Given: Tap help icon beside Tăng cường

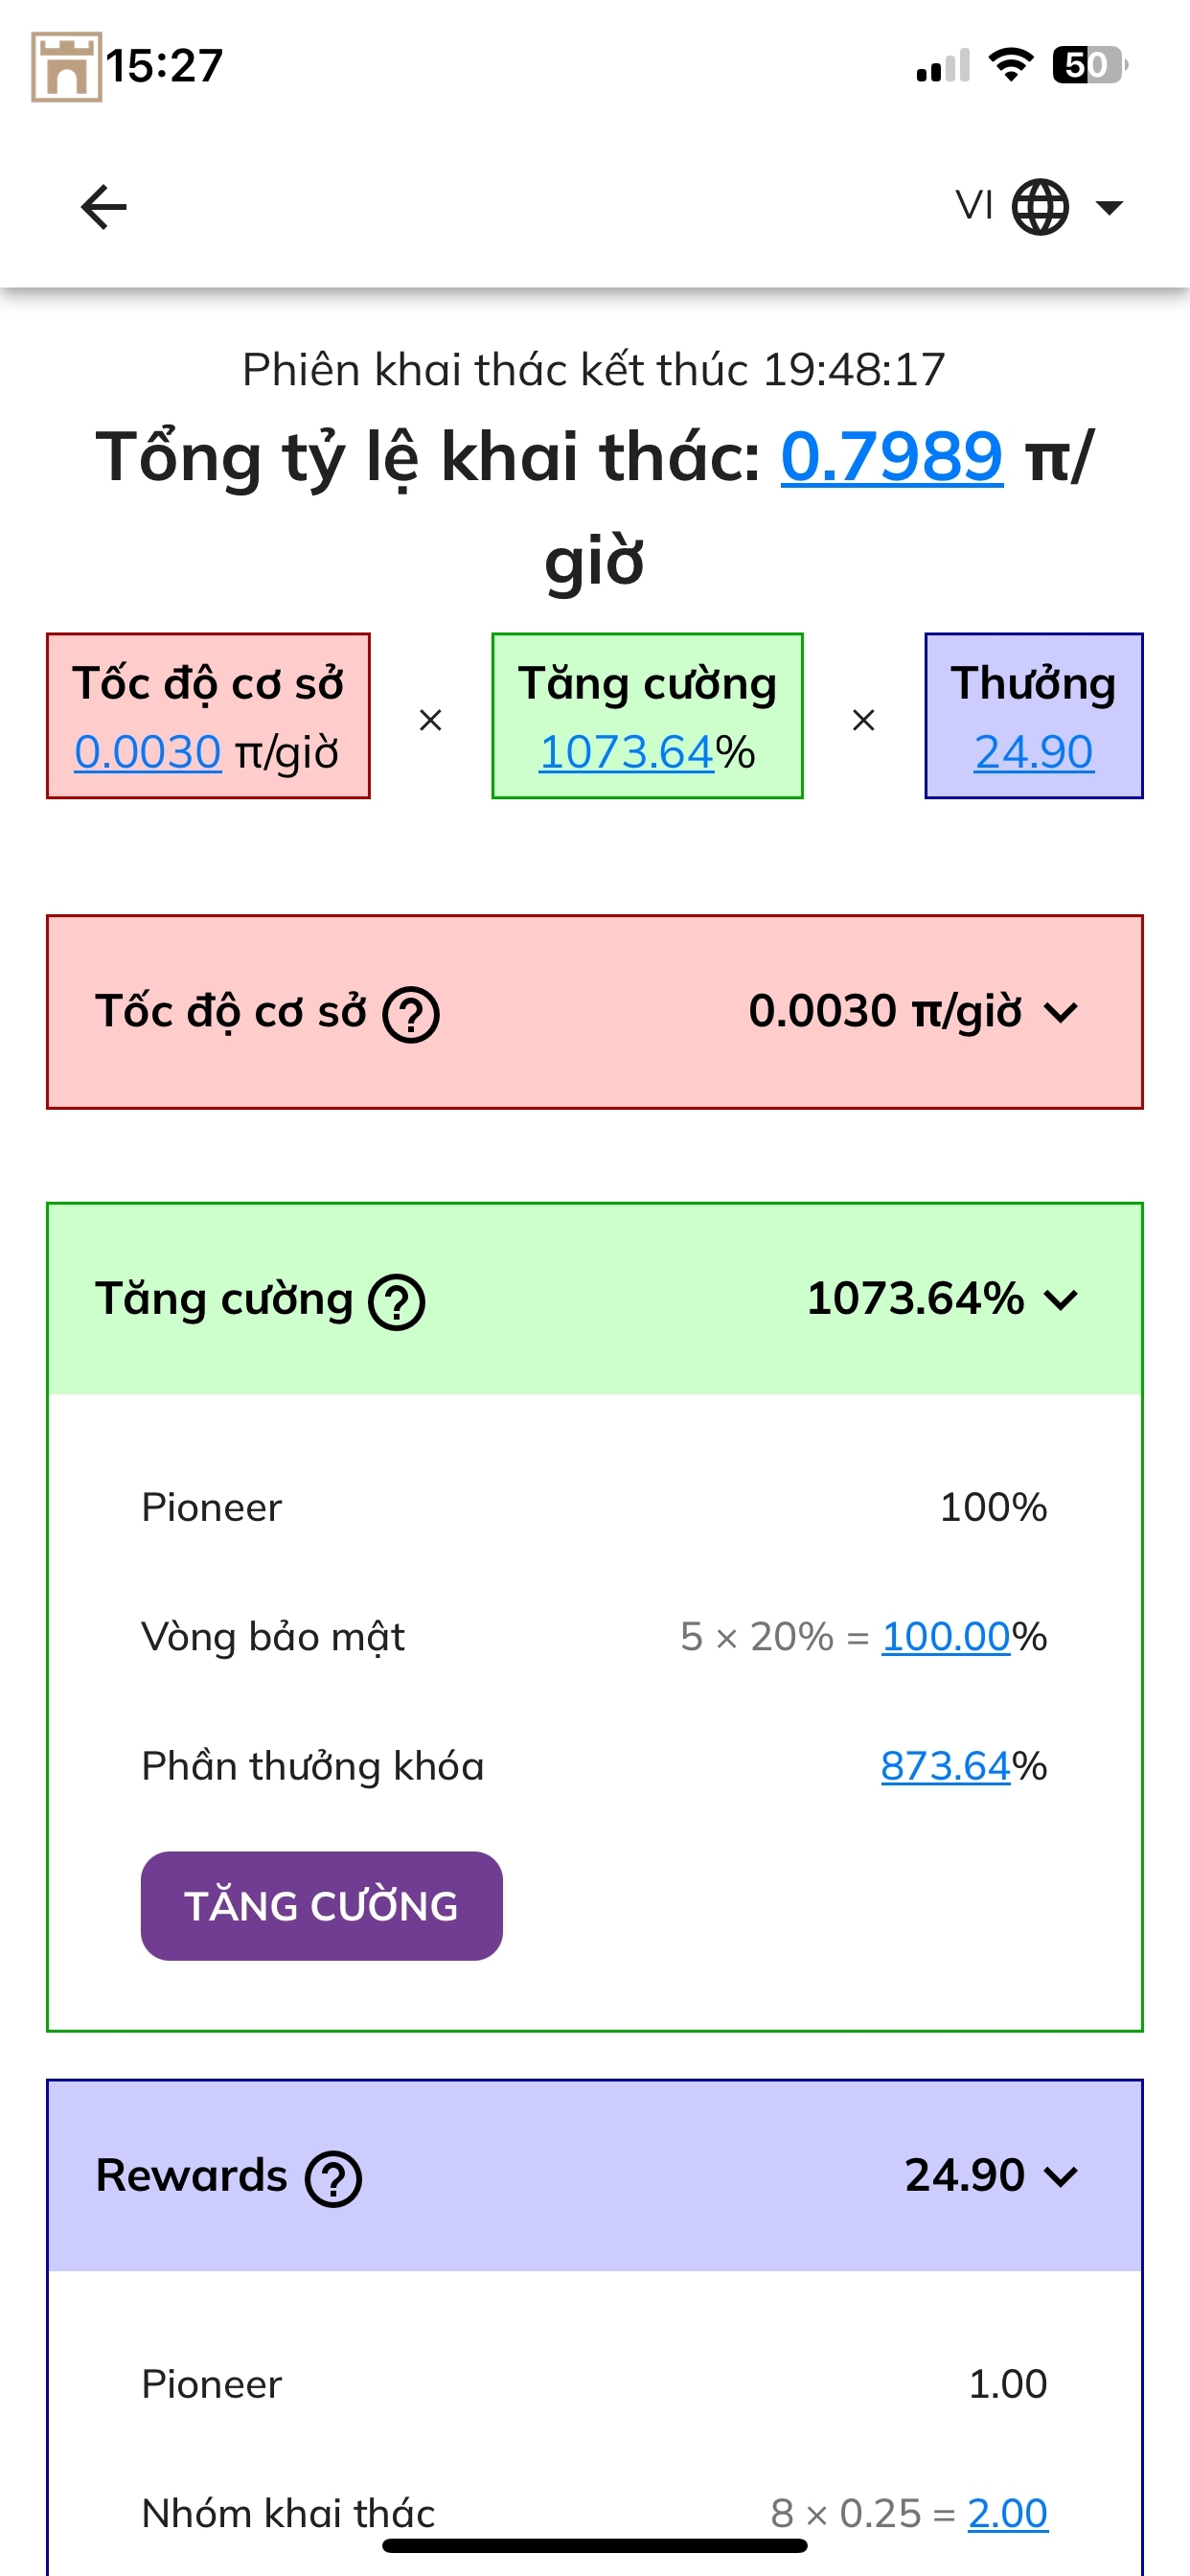Looking at the screenshot, I should point(397,1302).
